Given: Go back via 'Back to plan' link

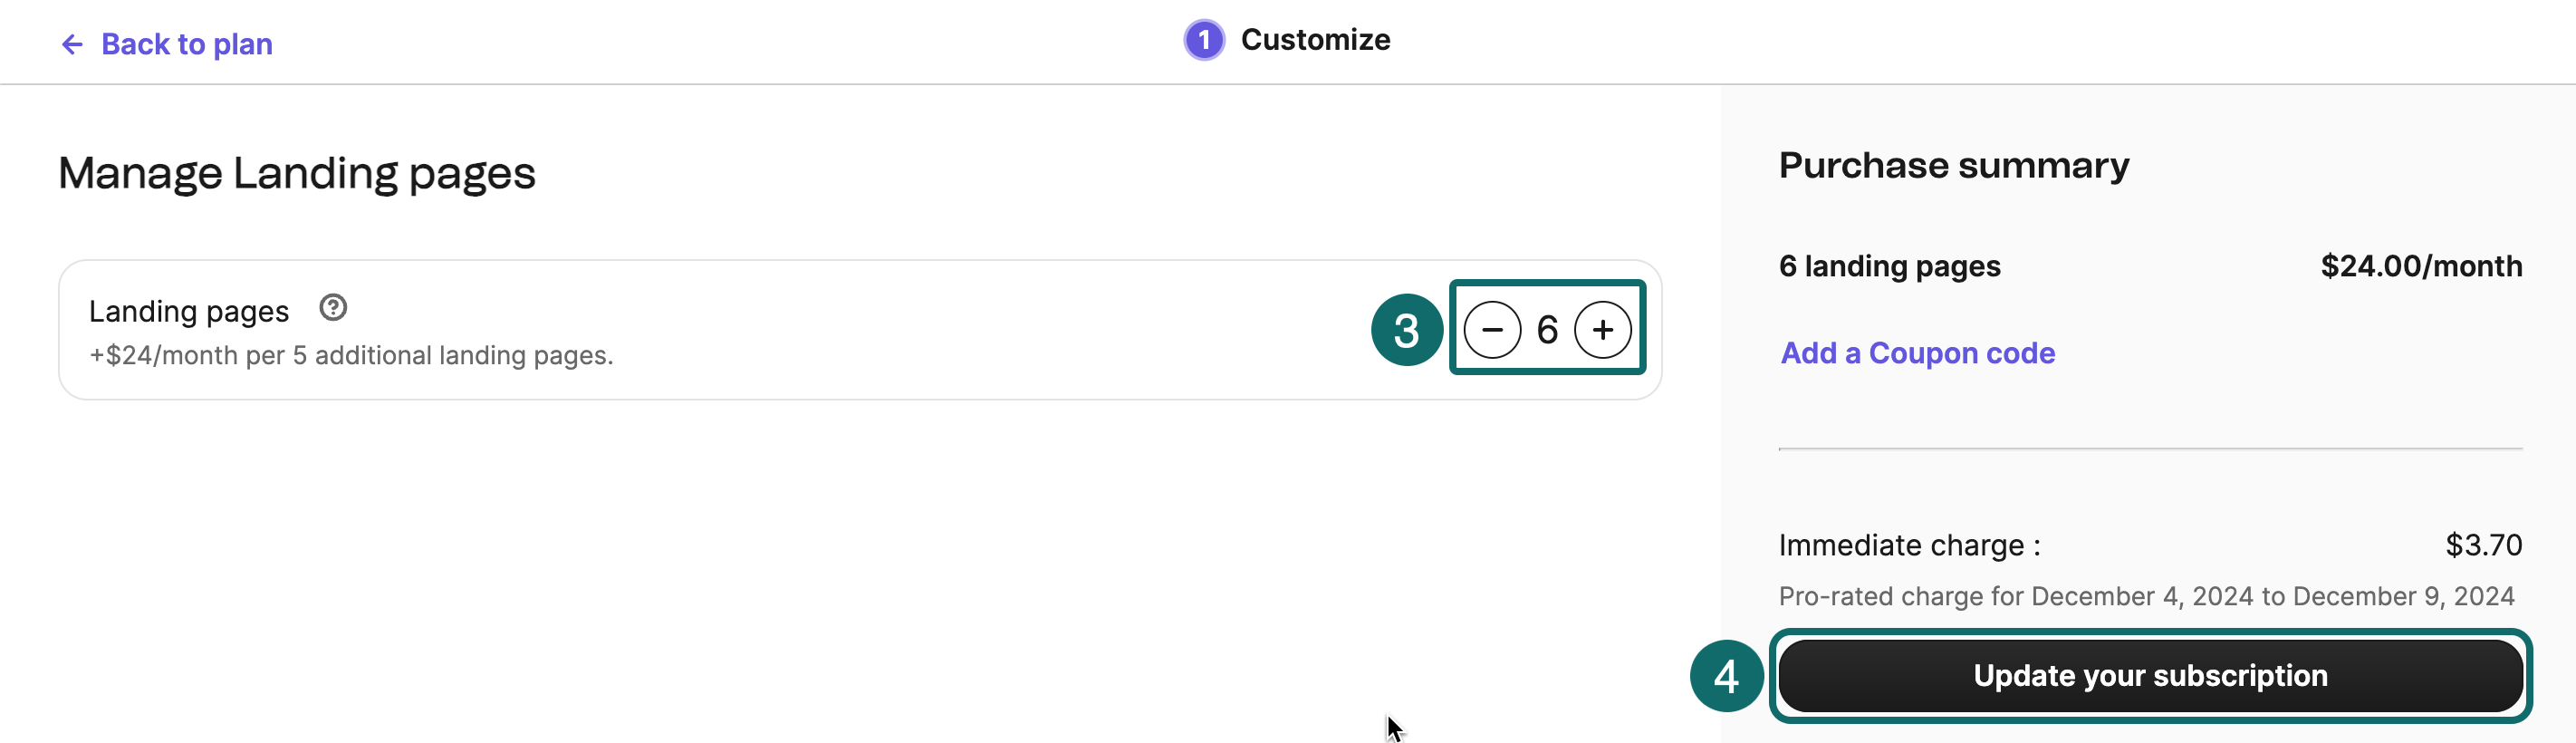Looking at the screenshot, I should pyautogui.click(x=186, y=44).
